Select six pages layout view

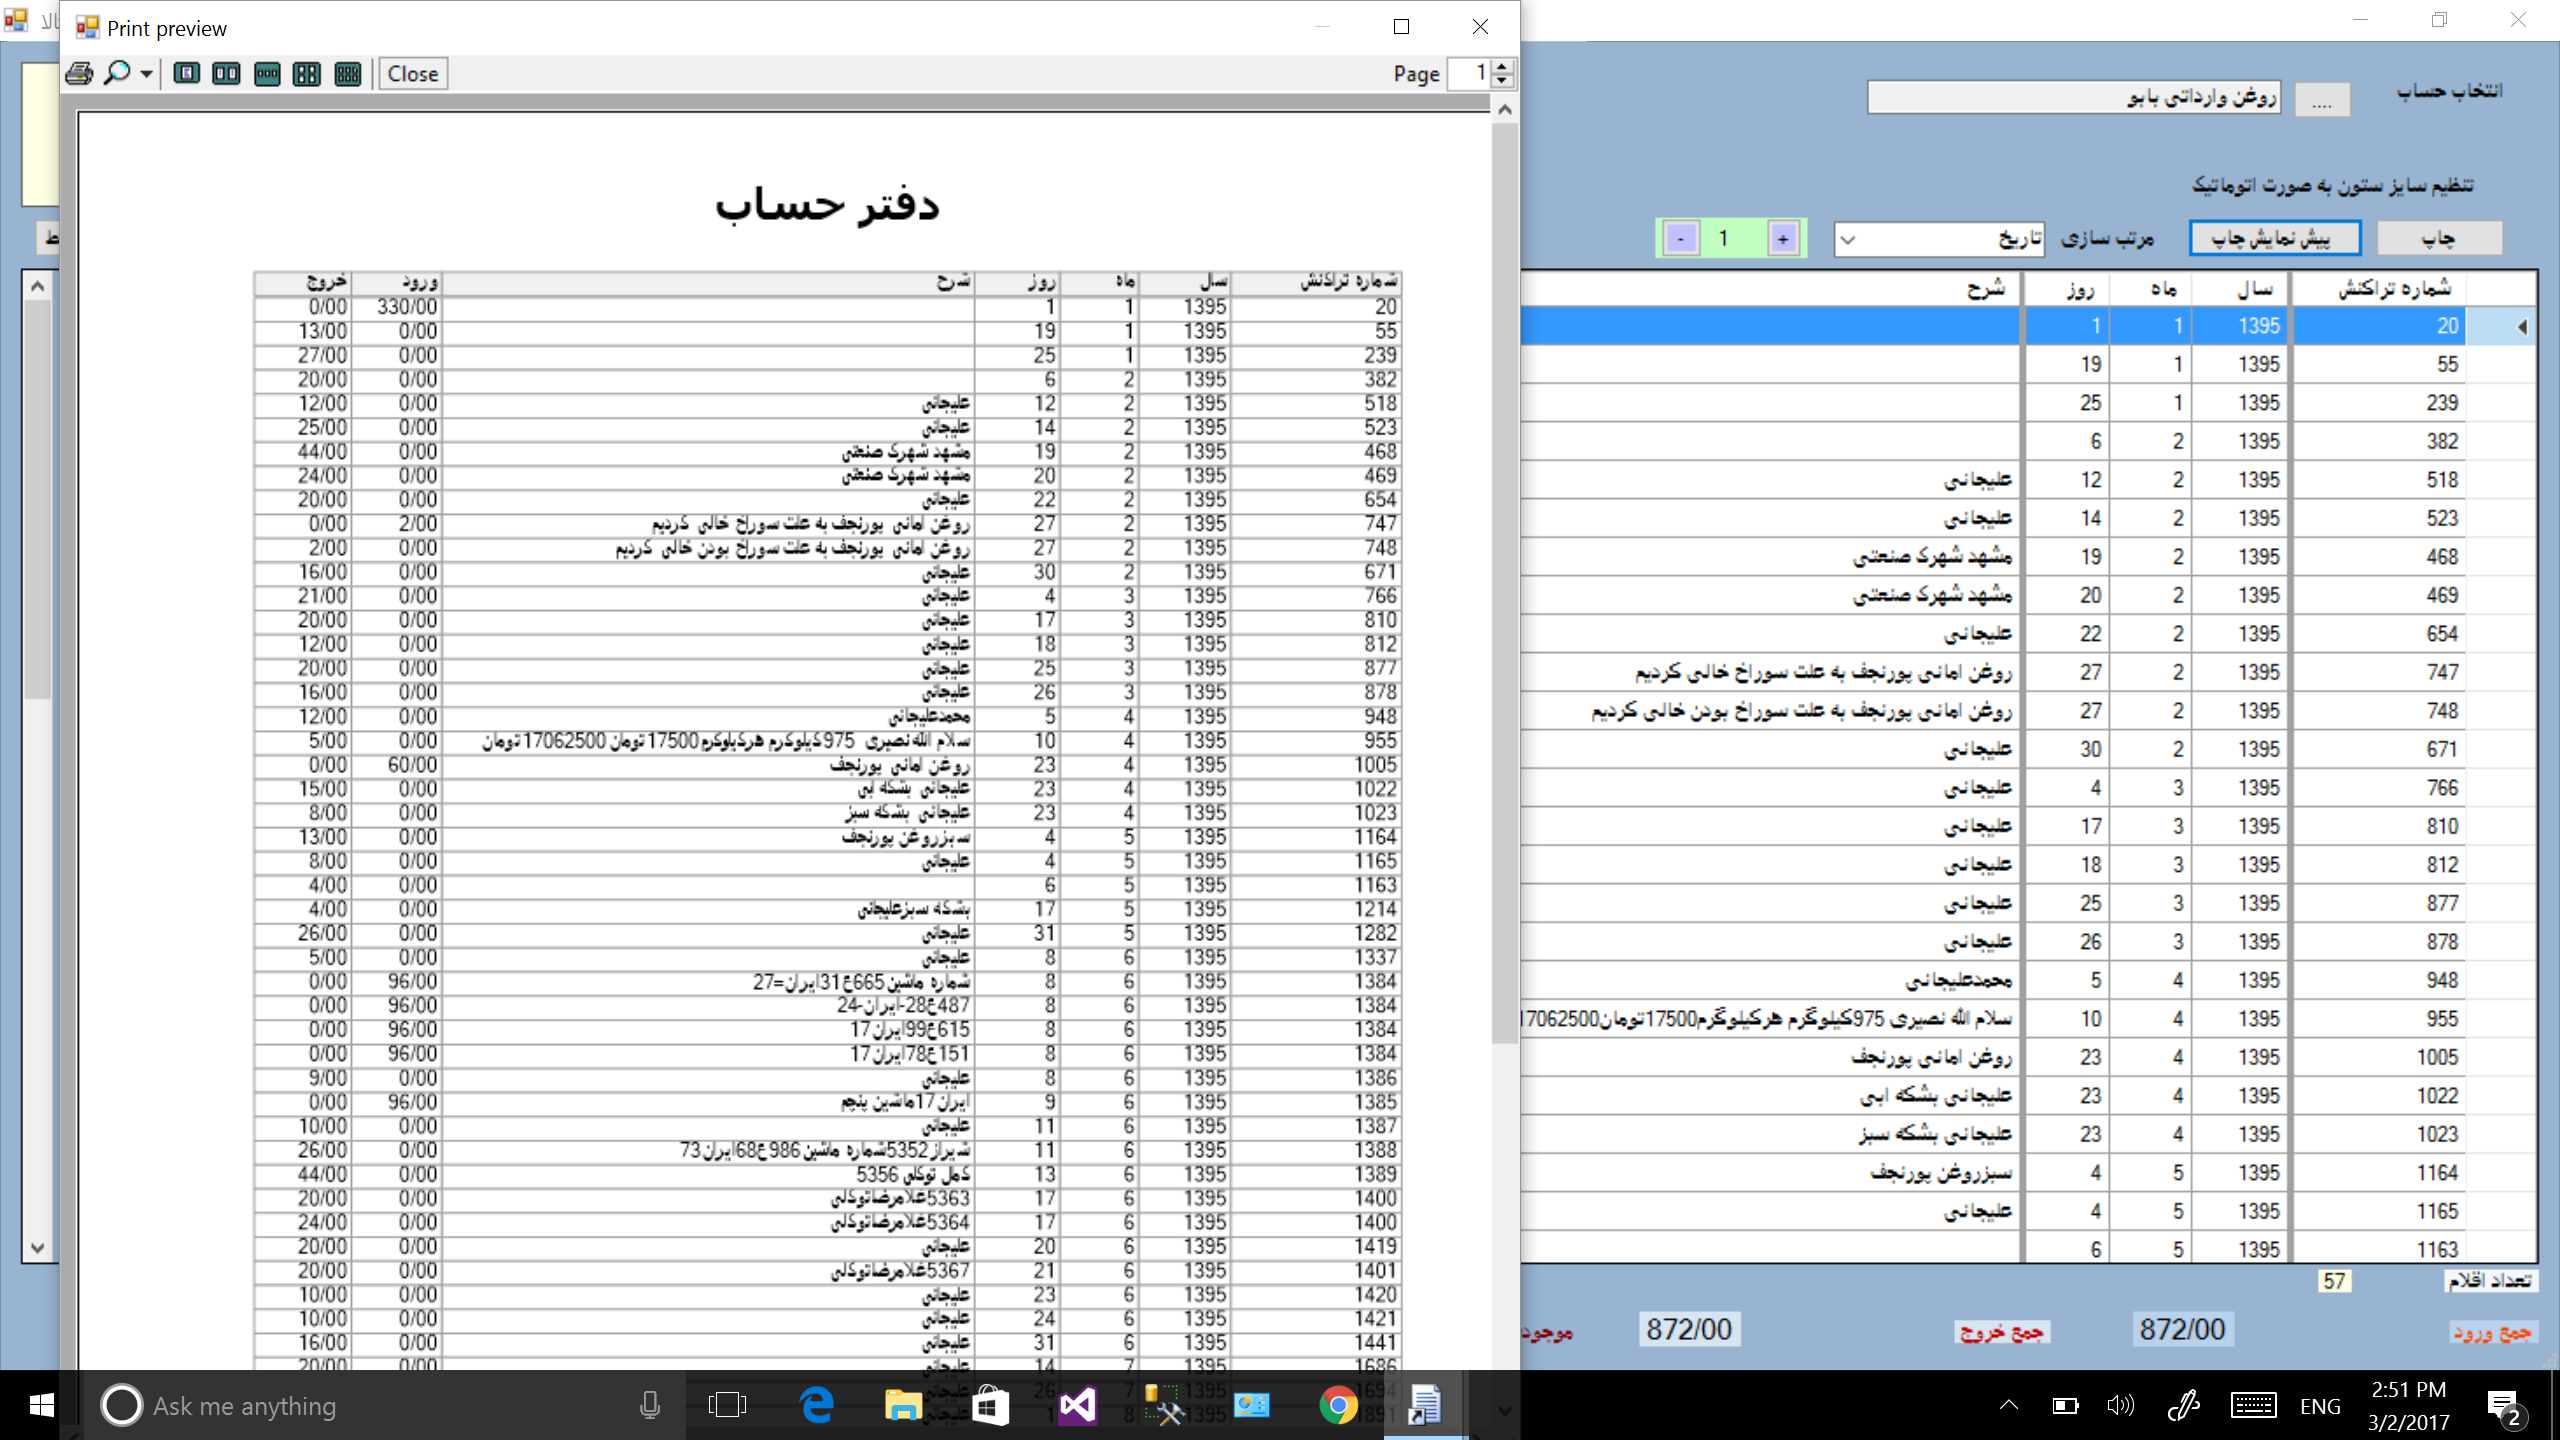tap(347, 73)
